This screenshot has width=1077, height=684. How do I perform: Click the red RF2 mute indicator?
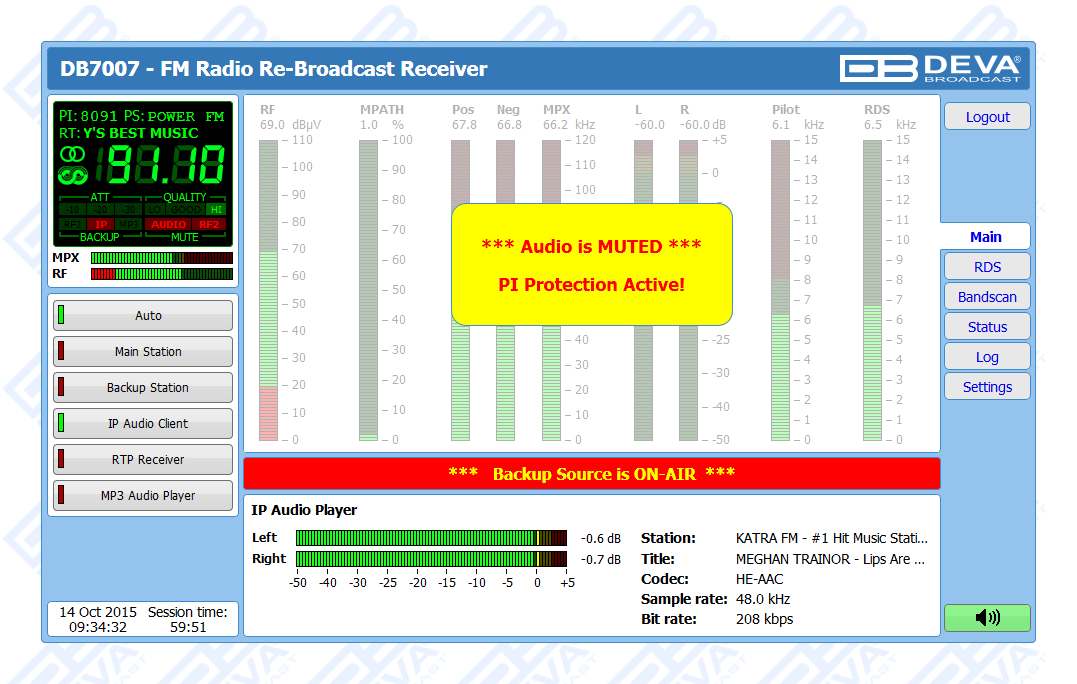209,225
